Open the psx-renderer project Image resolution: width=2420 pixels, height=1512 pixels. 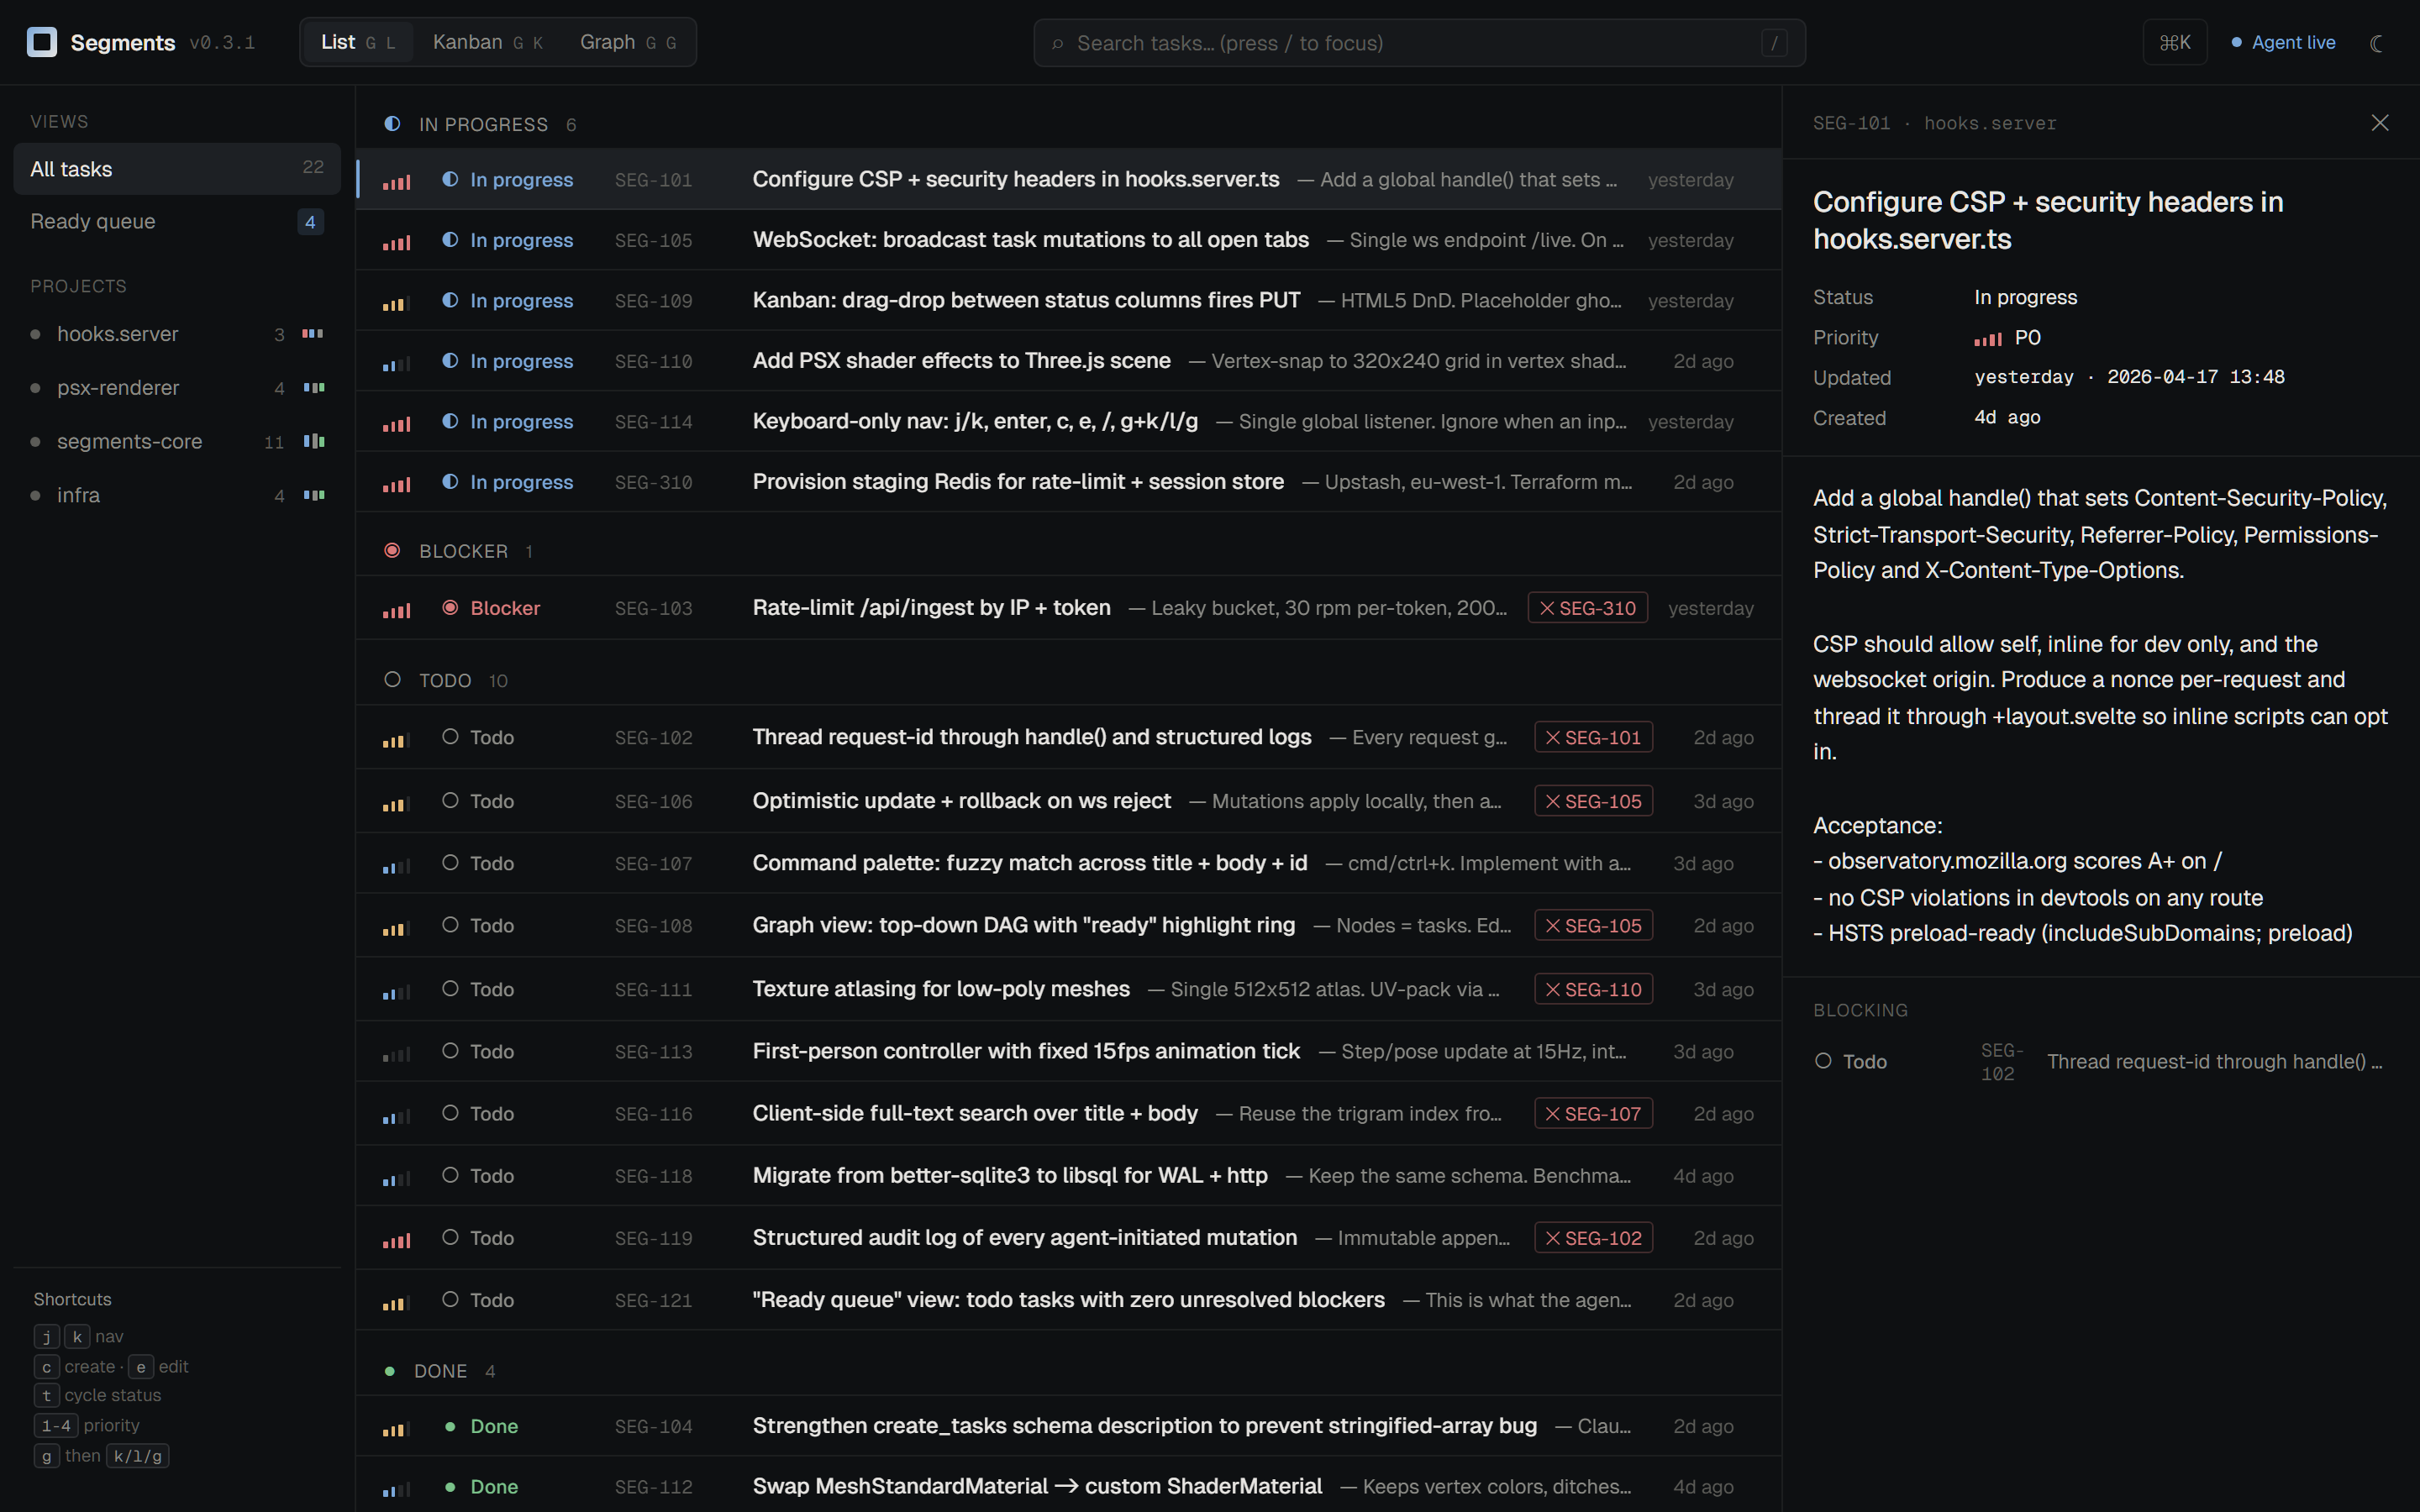(177, 388)
